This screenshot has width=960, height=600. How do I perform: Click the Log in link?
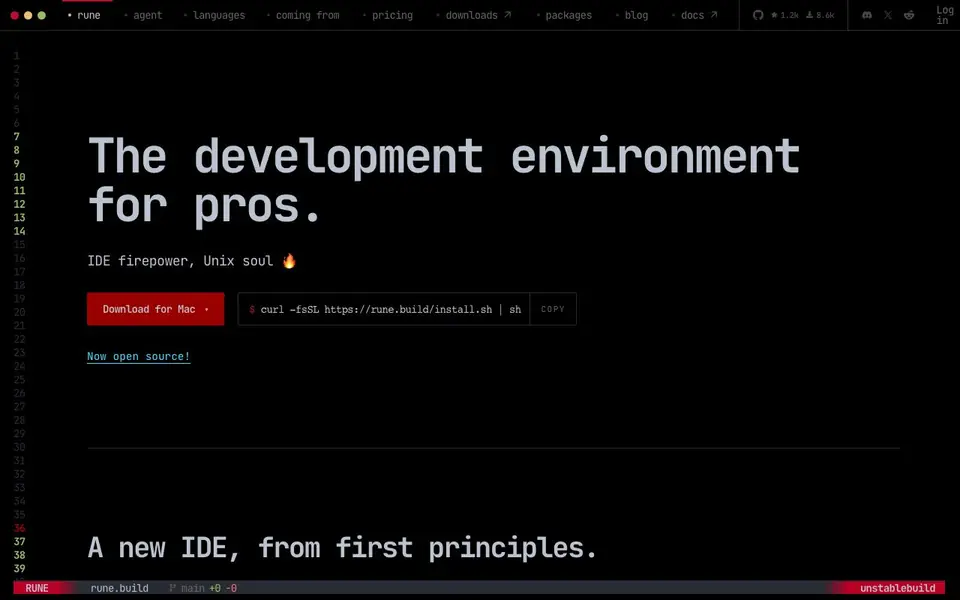(945, 15)
